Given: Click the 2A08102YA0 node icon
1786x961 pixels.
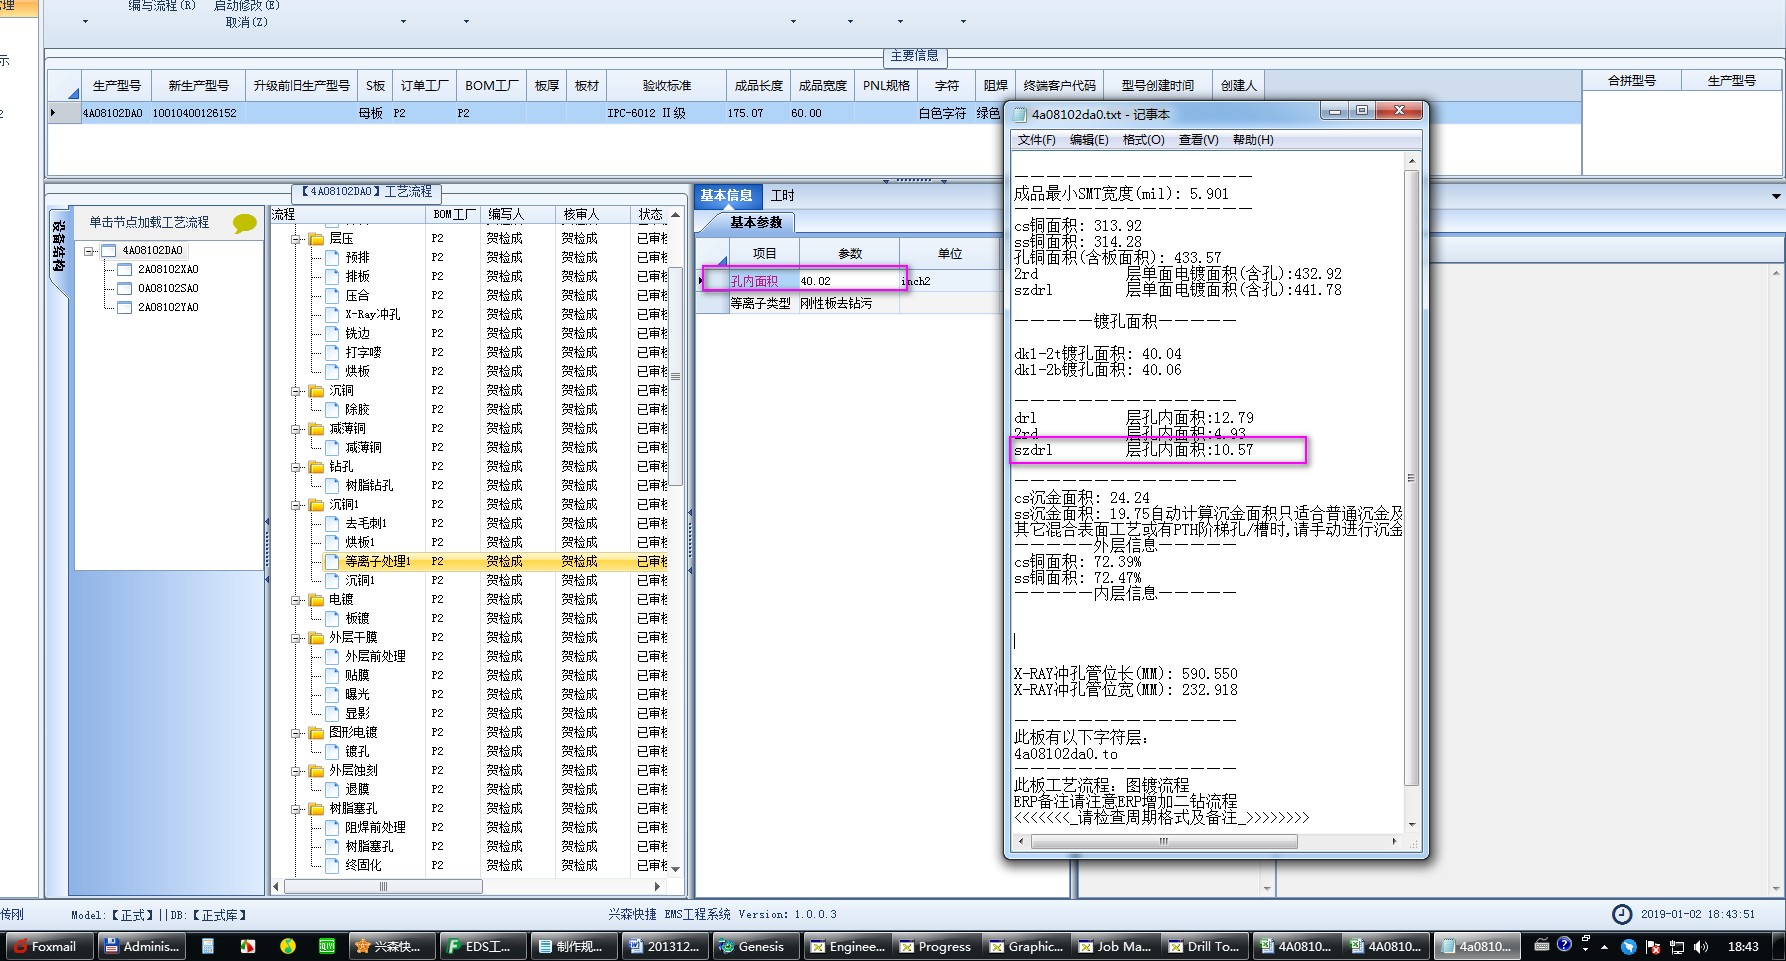Looking at the screenshot, I should coord(125,308).
